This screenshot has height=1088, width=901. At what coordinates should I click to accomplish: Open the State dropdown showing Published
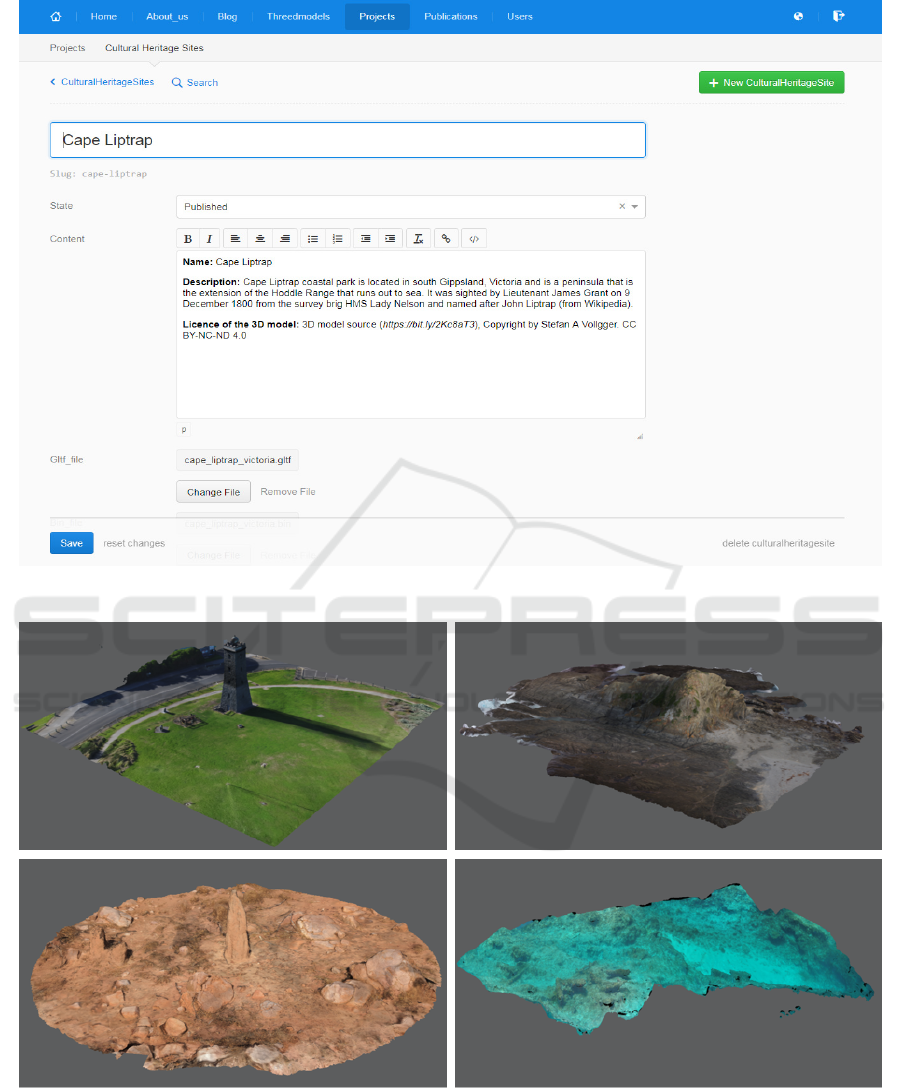pyautogui.click(x=400, y=207)
